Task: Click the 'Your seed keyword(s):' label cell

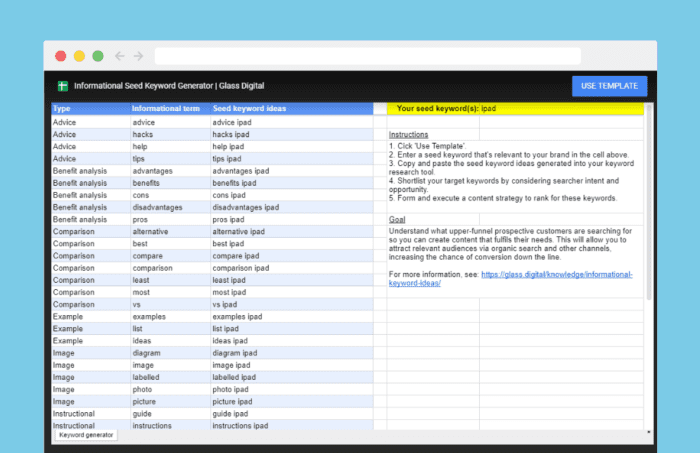Action: 433,108
